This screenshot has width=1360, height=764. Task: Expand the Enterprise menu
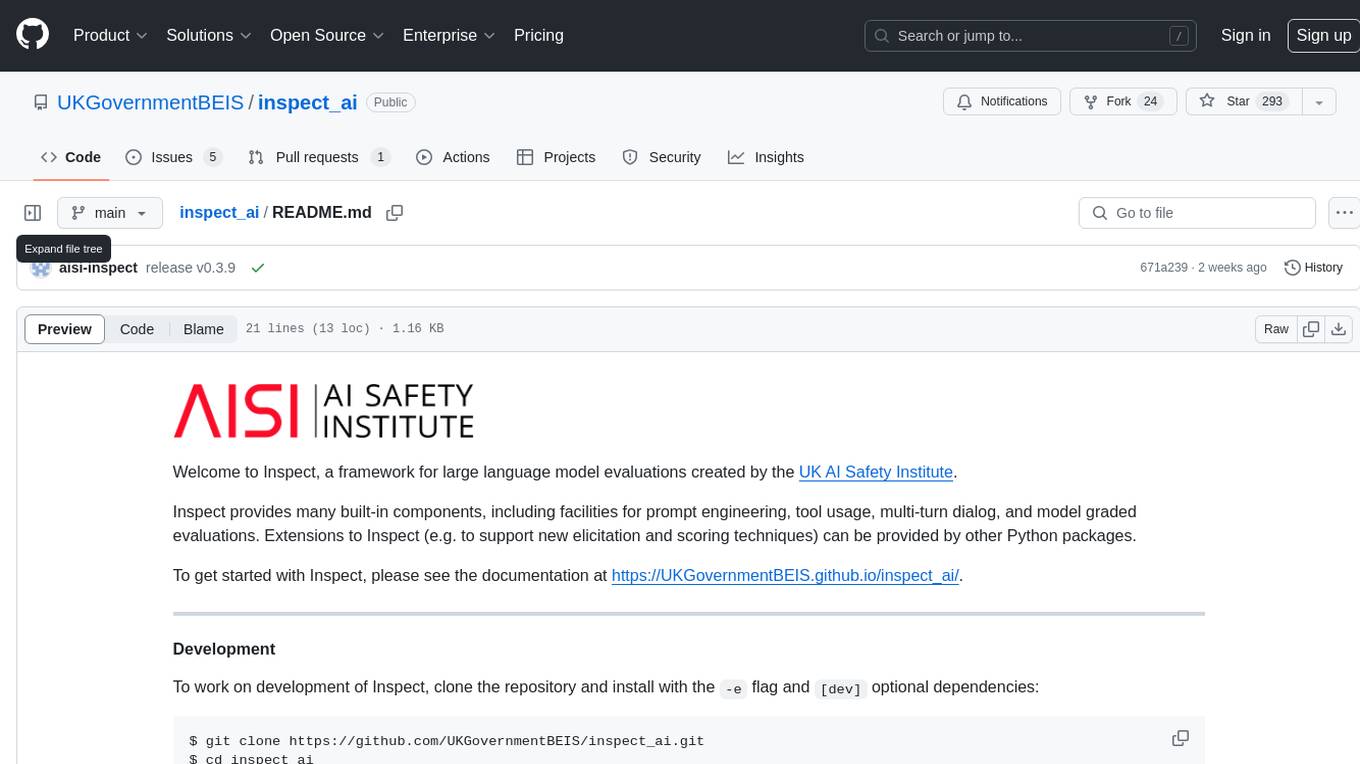[x=449, y=35]
